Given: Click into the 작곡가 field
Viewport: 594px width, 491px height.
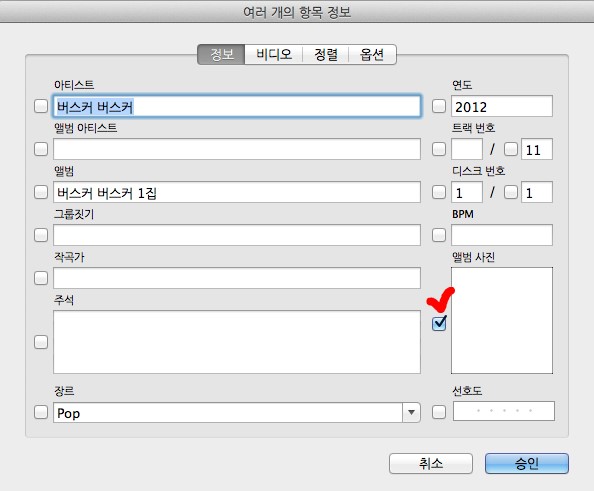Looking at the screenshot, I should coord(237,278).
